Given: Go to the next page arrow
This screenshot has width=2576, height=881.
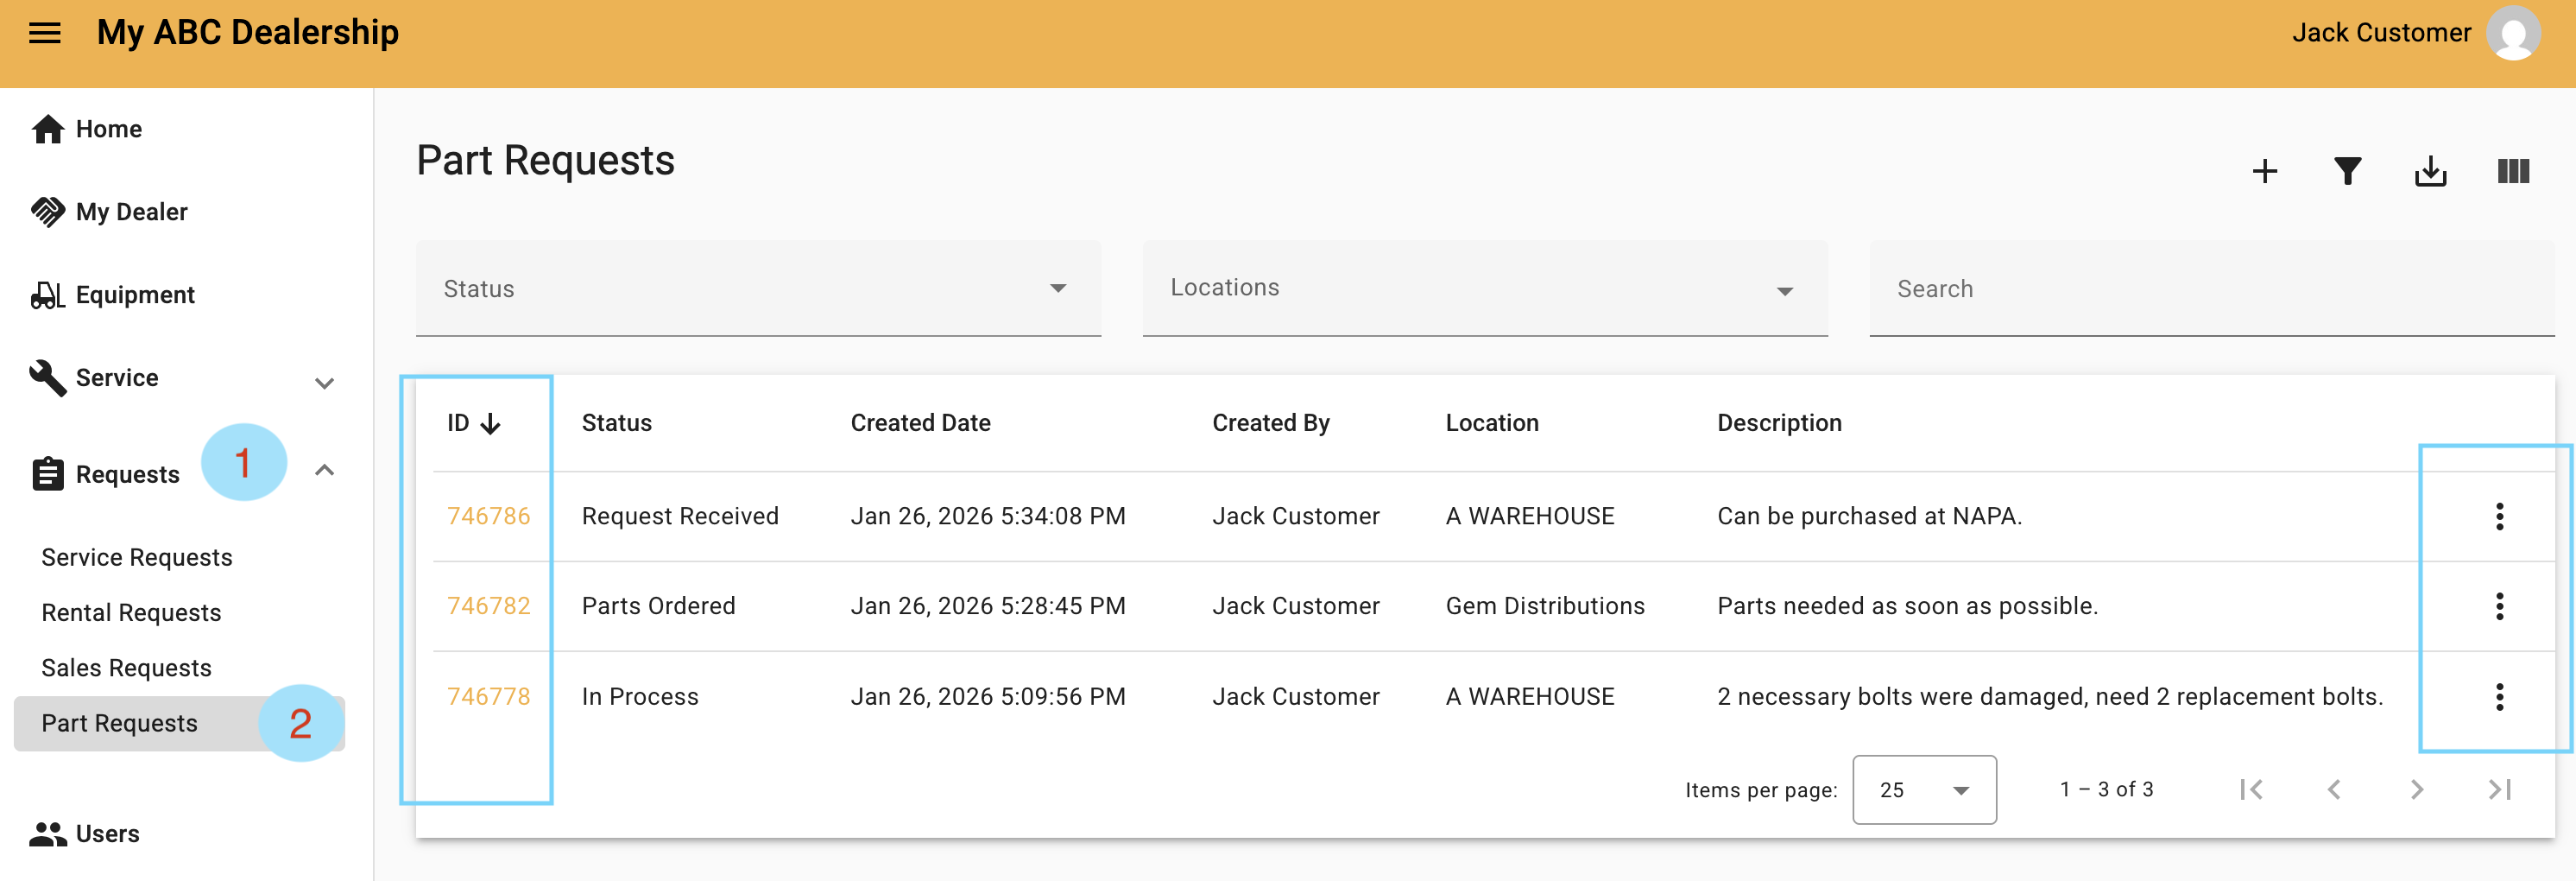Looking at the screenshot, I should [x=2416, y=790].
